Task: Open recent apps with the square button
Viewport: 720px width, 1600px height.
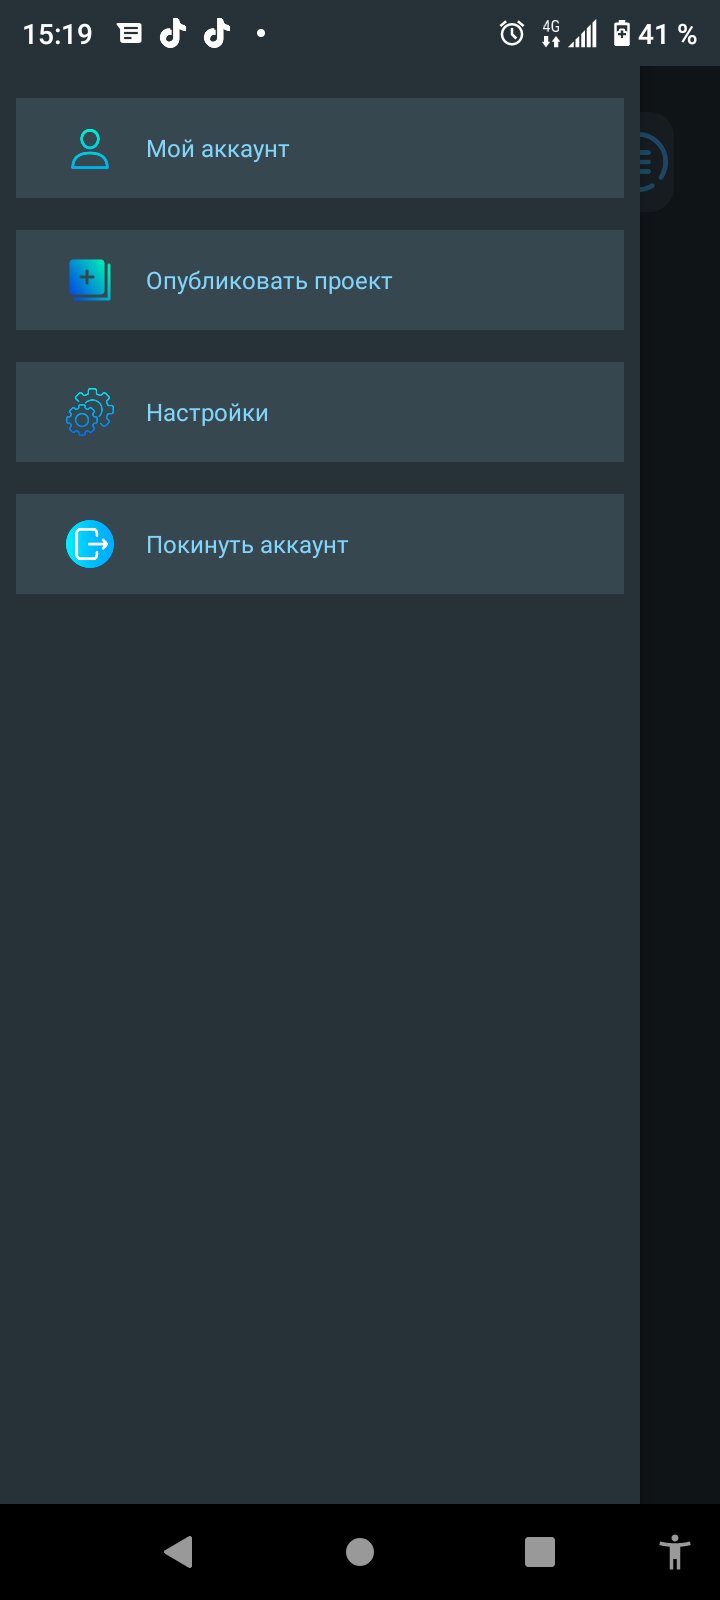Action: click(540, 1552)
